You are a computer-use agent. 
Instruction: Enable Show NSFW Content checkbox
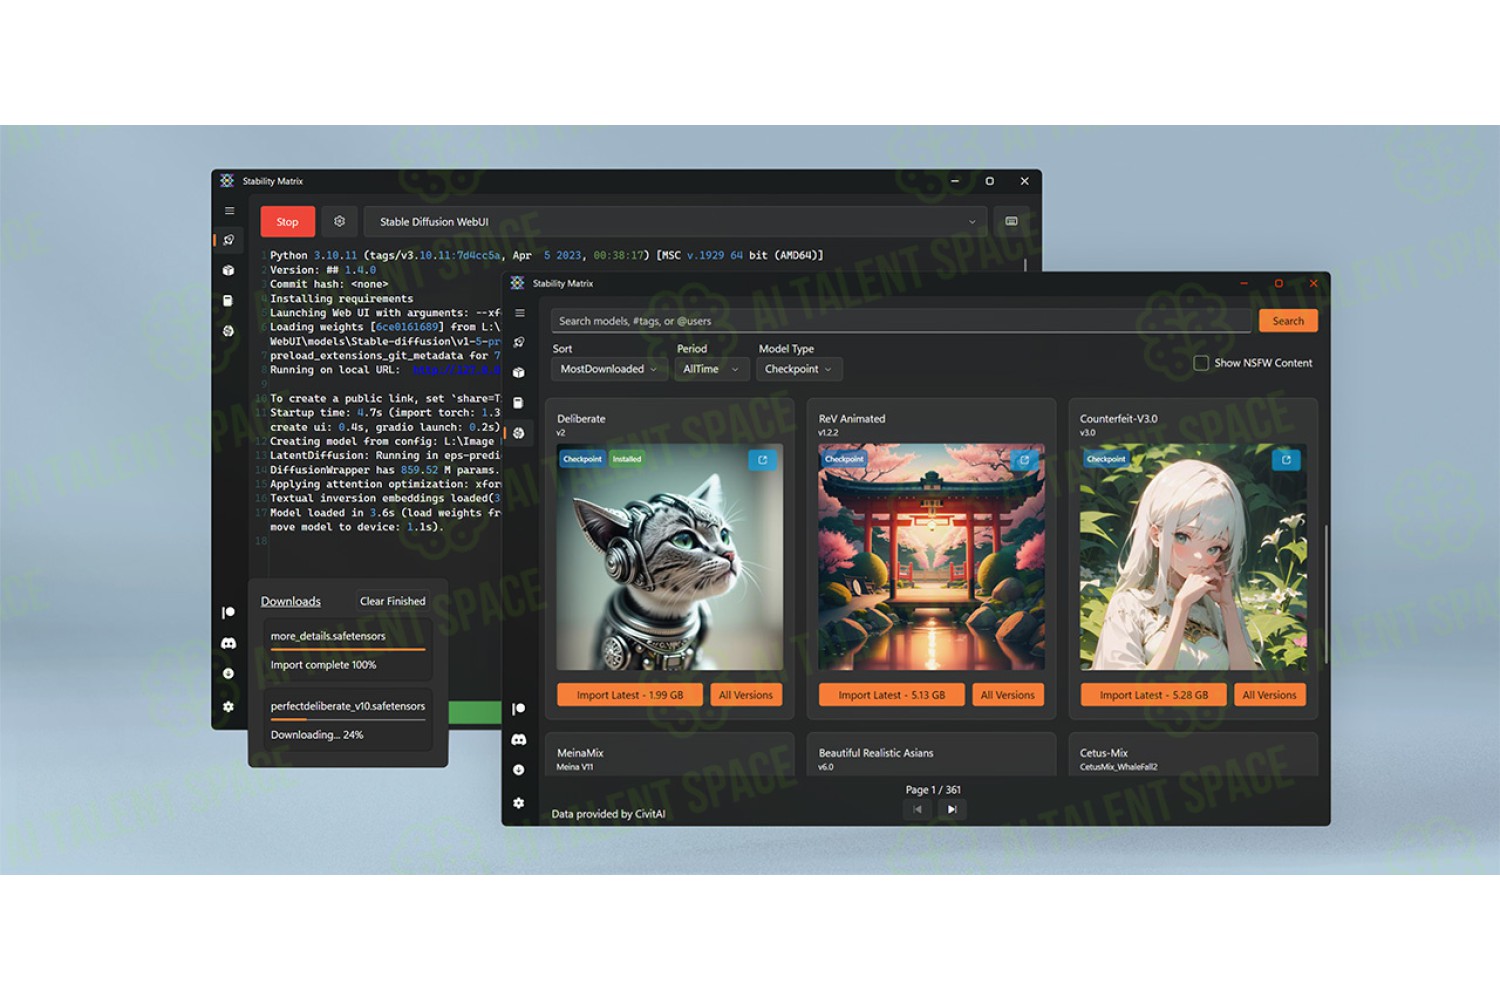(x=1201, y=363)
